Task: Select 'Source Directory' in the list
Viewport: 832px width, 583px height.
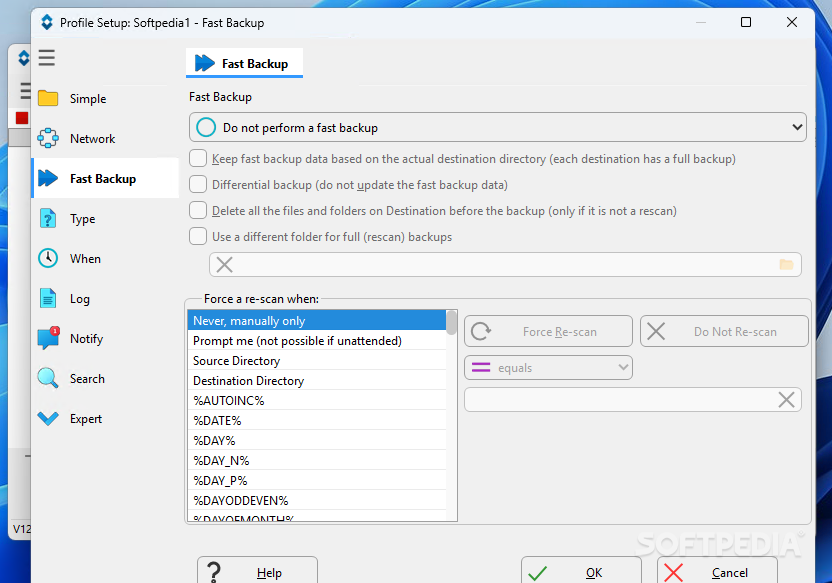Action: [317, 361]
